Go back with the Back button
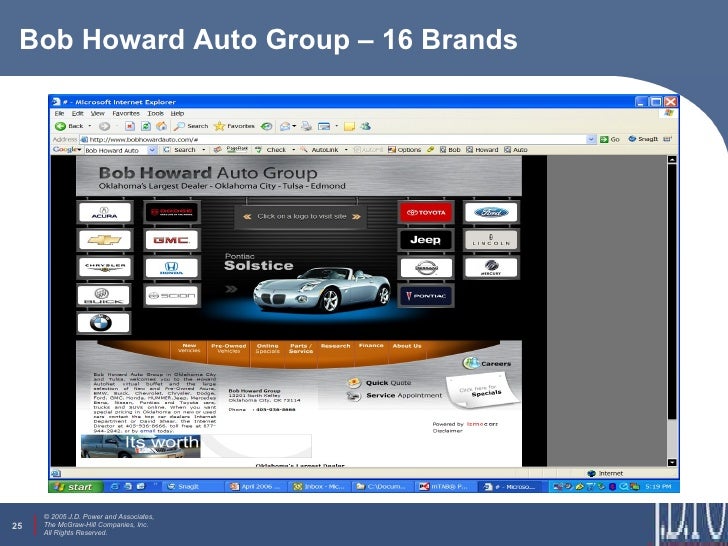The image size is (728, 546). point(69,126)
